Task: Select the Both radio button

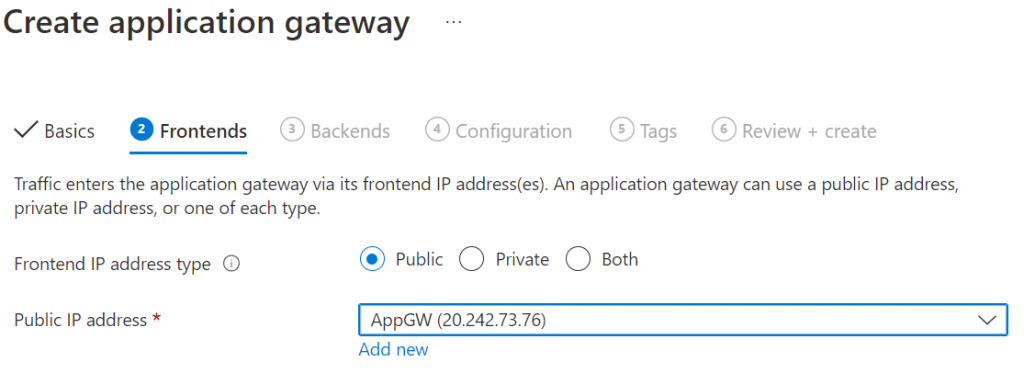Action: pyautogui.click(x=578, y=259)
